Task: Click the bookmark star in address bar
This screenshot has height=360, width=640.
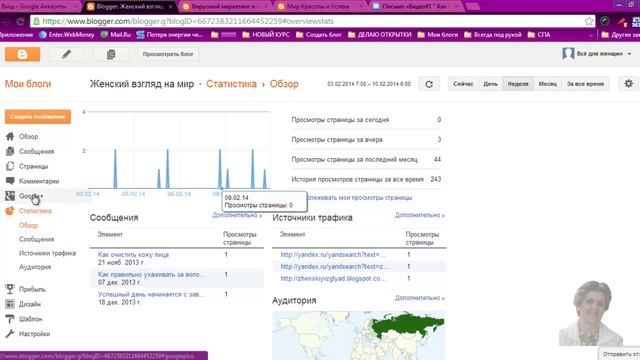Action: (589, 21)
